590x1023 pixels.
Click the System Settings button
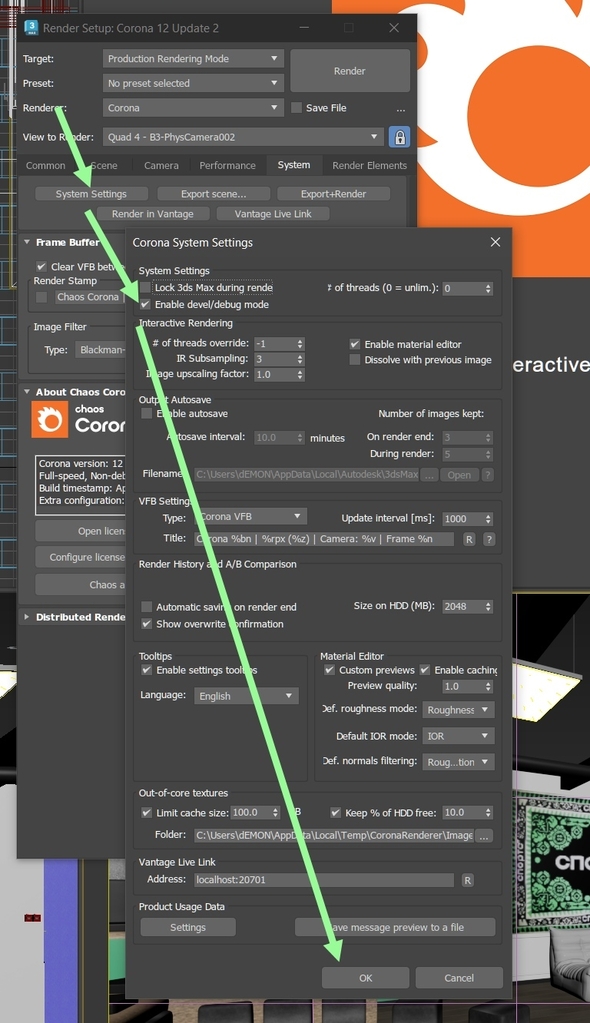91,194
